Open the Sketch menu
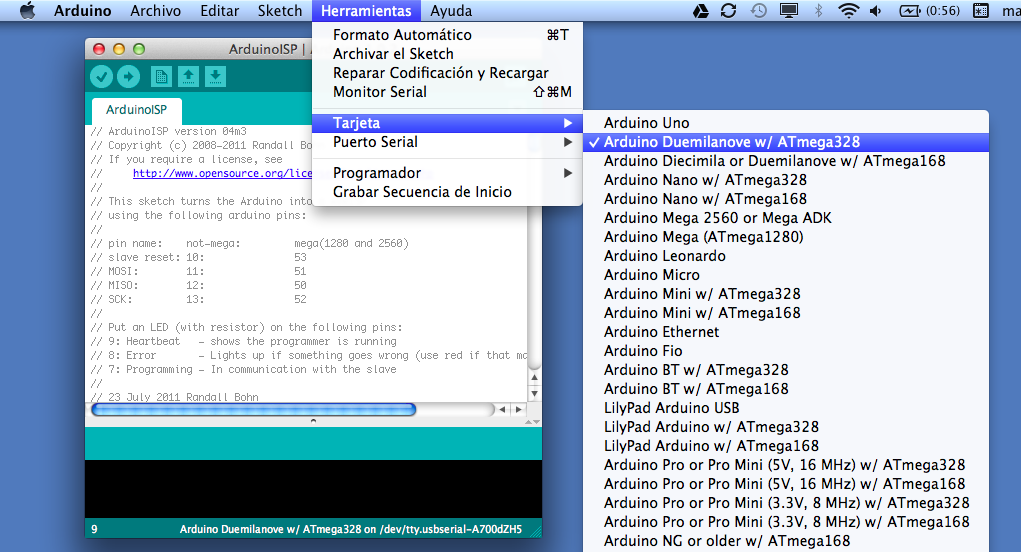 click(280, 10)
